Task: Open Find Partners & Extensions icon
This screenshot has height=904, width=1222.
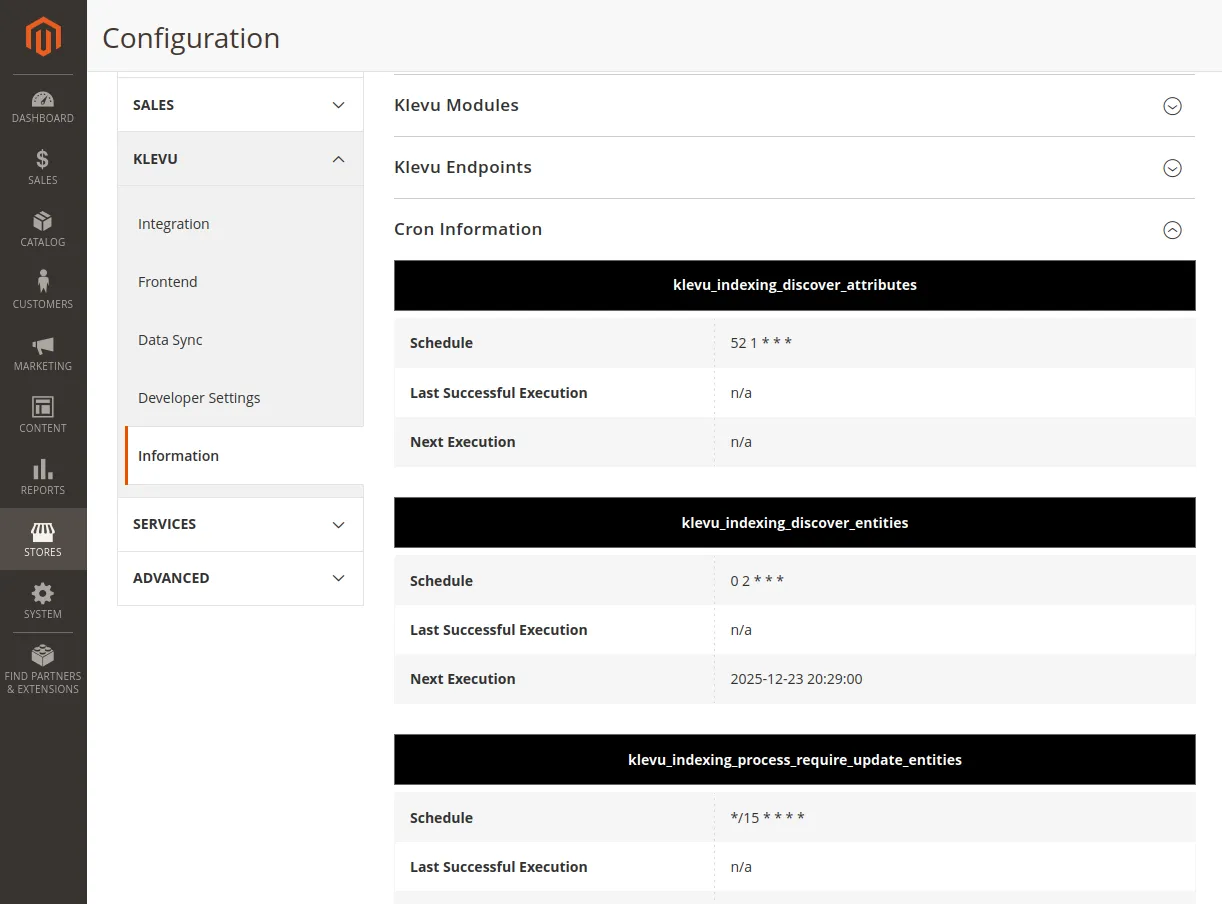Action: [43, 655]
